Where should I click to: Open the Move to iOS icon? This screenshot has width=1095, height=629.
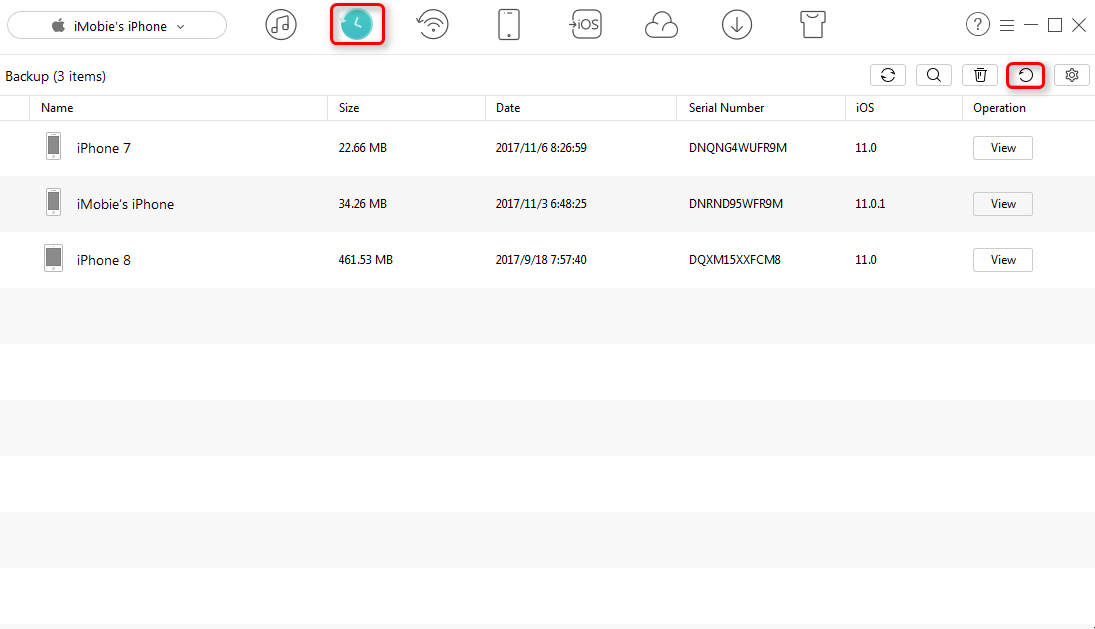click(x=585, y=24)
